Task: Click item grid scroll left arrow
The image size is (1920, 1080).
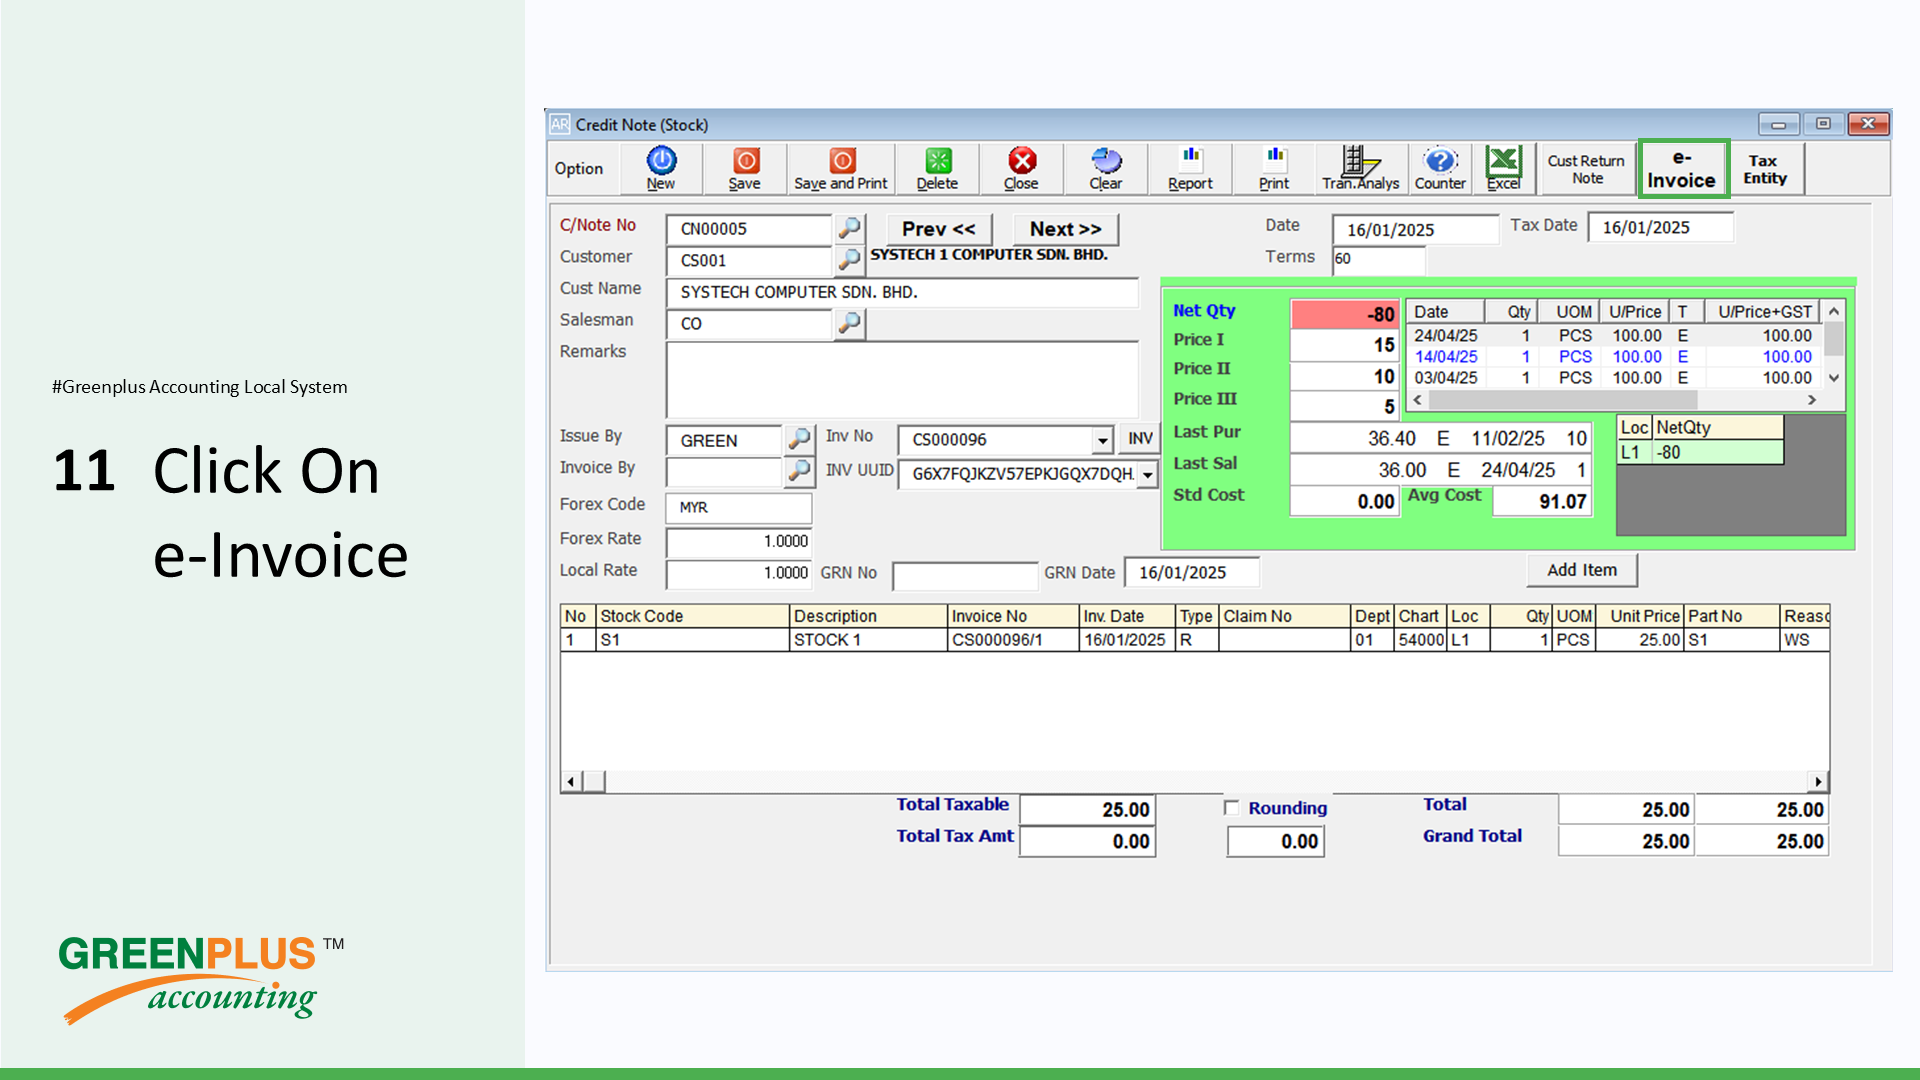Action: [x=571, y=781]
